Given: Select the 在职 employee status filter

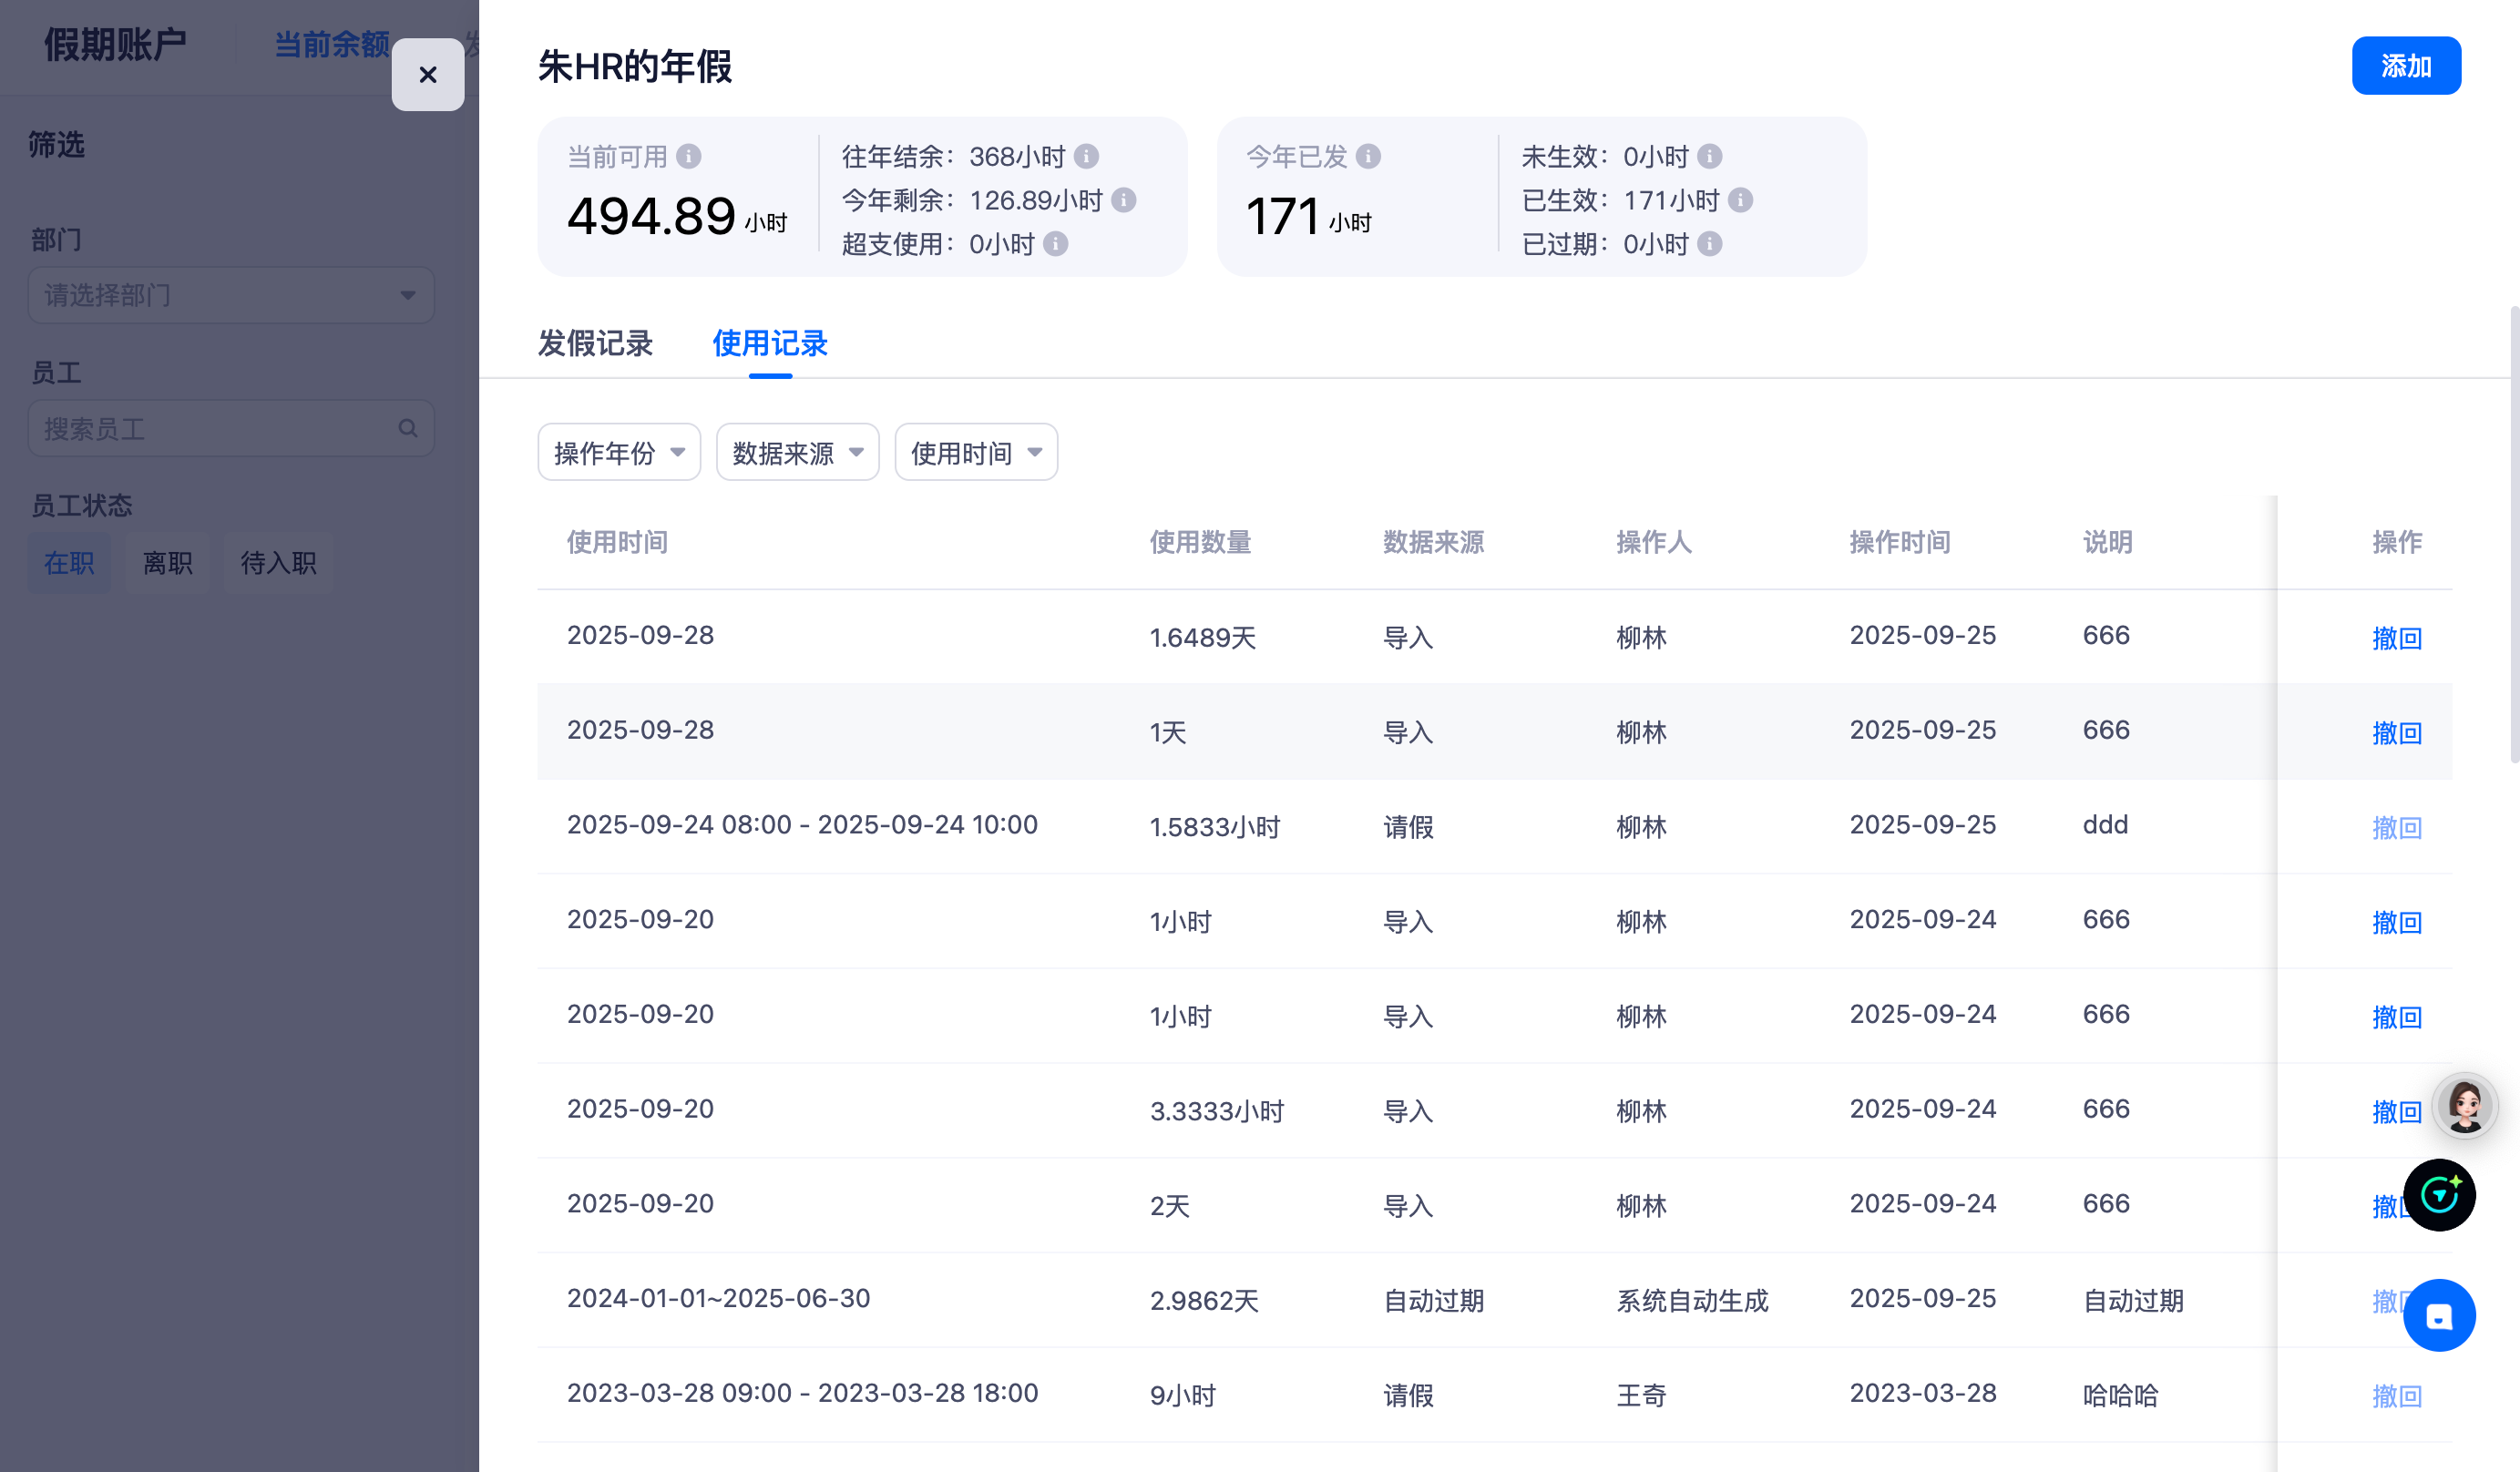Looking at the screenshot, I should point(69,563).
